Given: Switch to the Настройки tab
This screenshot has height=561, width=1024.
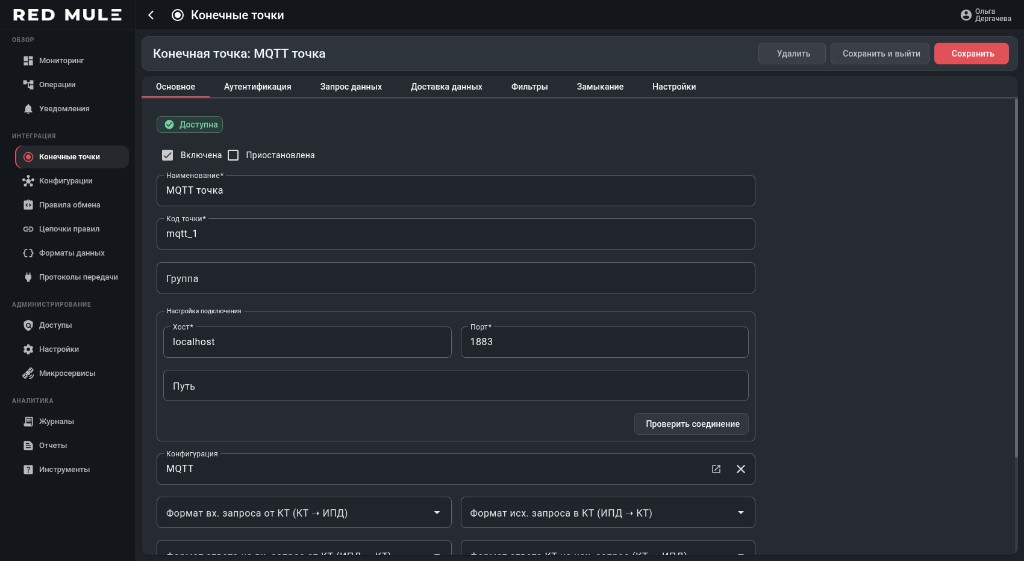Looking at the screenshot, I should pos(674,87).
